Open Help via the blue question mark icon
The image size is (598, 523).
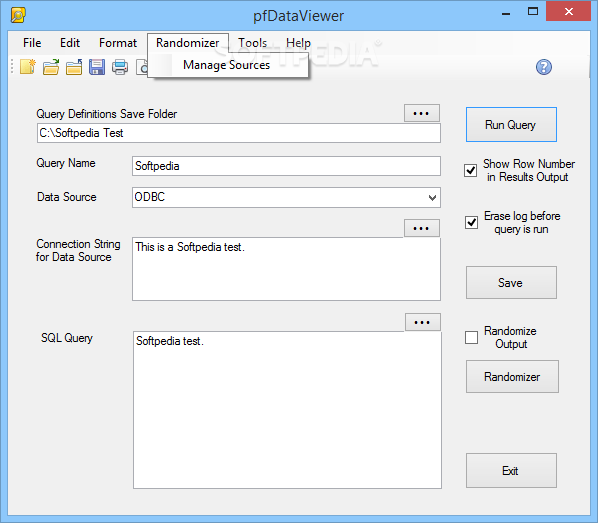click(543, 67)
